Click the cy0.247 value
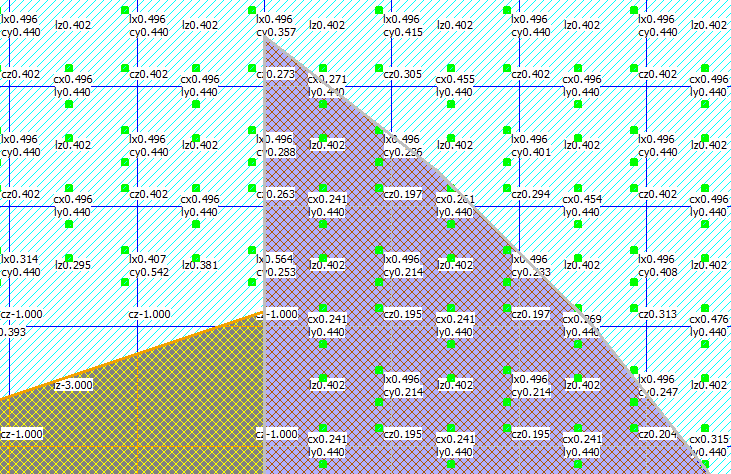The image size is (731, 474). (x=658, y=392)
